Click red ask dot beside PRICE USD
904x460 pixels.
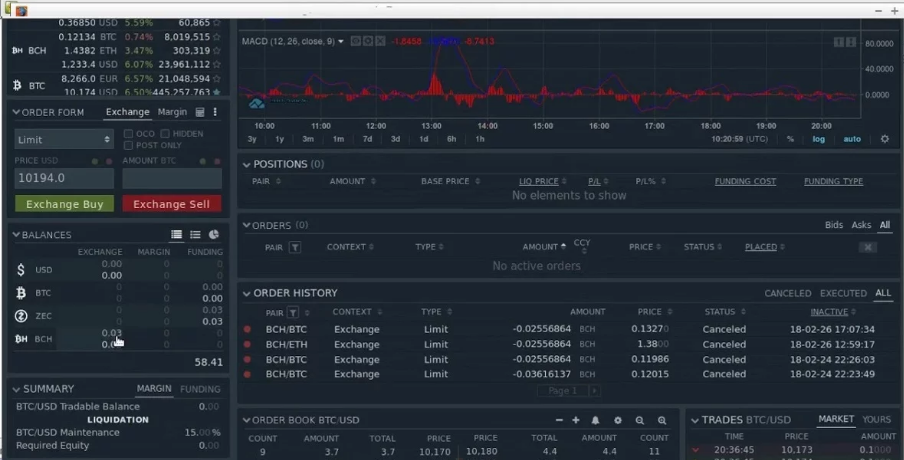[x=108, y=161]
